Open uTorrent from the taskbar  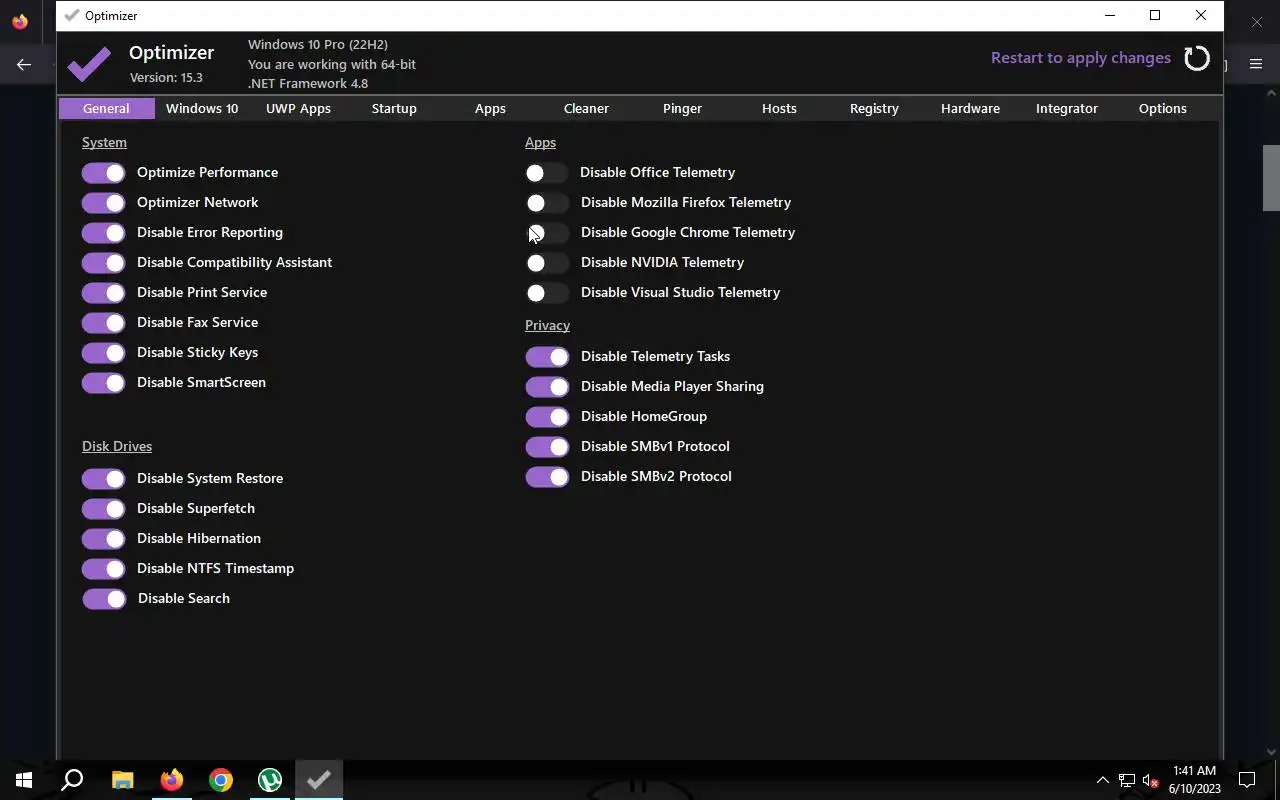pyautogui.click(x=270, y=780)
